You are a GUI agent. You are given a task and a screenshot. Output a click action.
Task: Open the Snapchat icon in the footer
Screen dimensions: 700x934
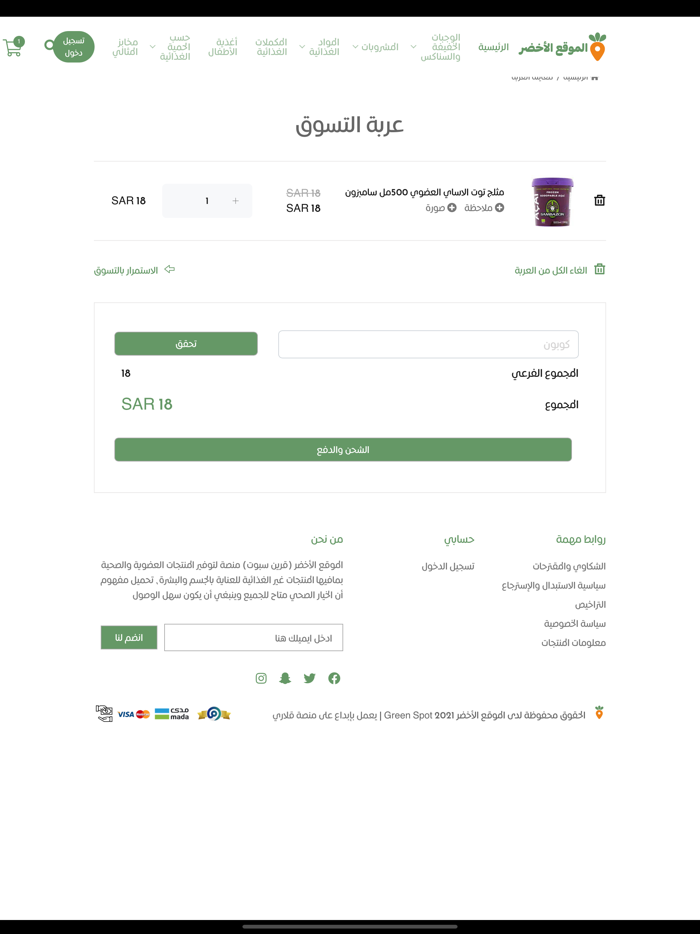(x=285, y=678)
